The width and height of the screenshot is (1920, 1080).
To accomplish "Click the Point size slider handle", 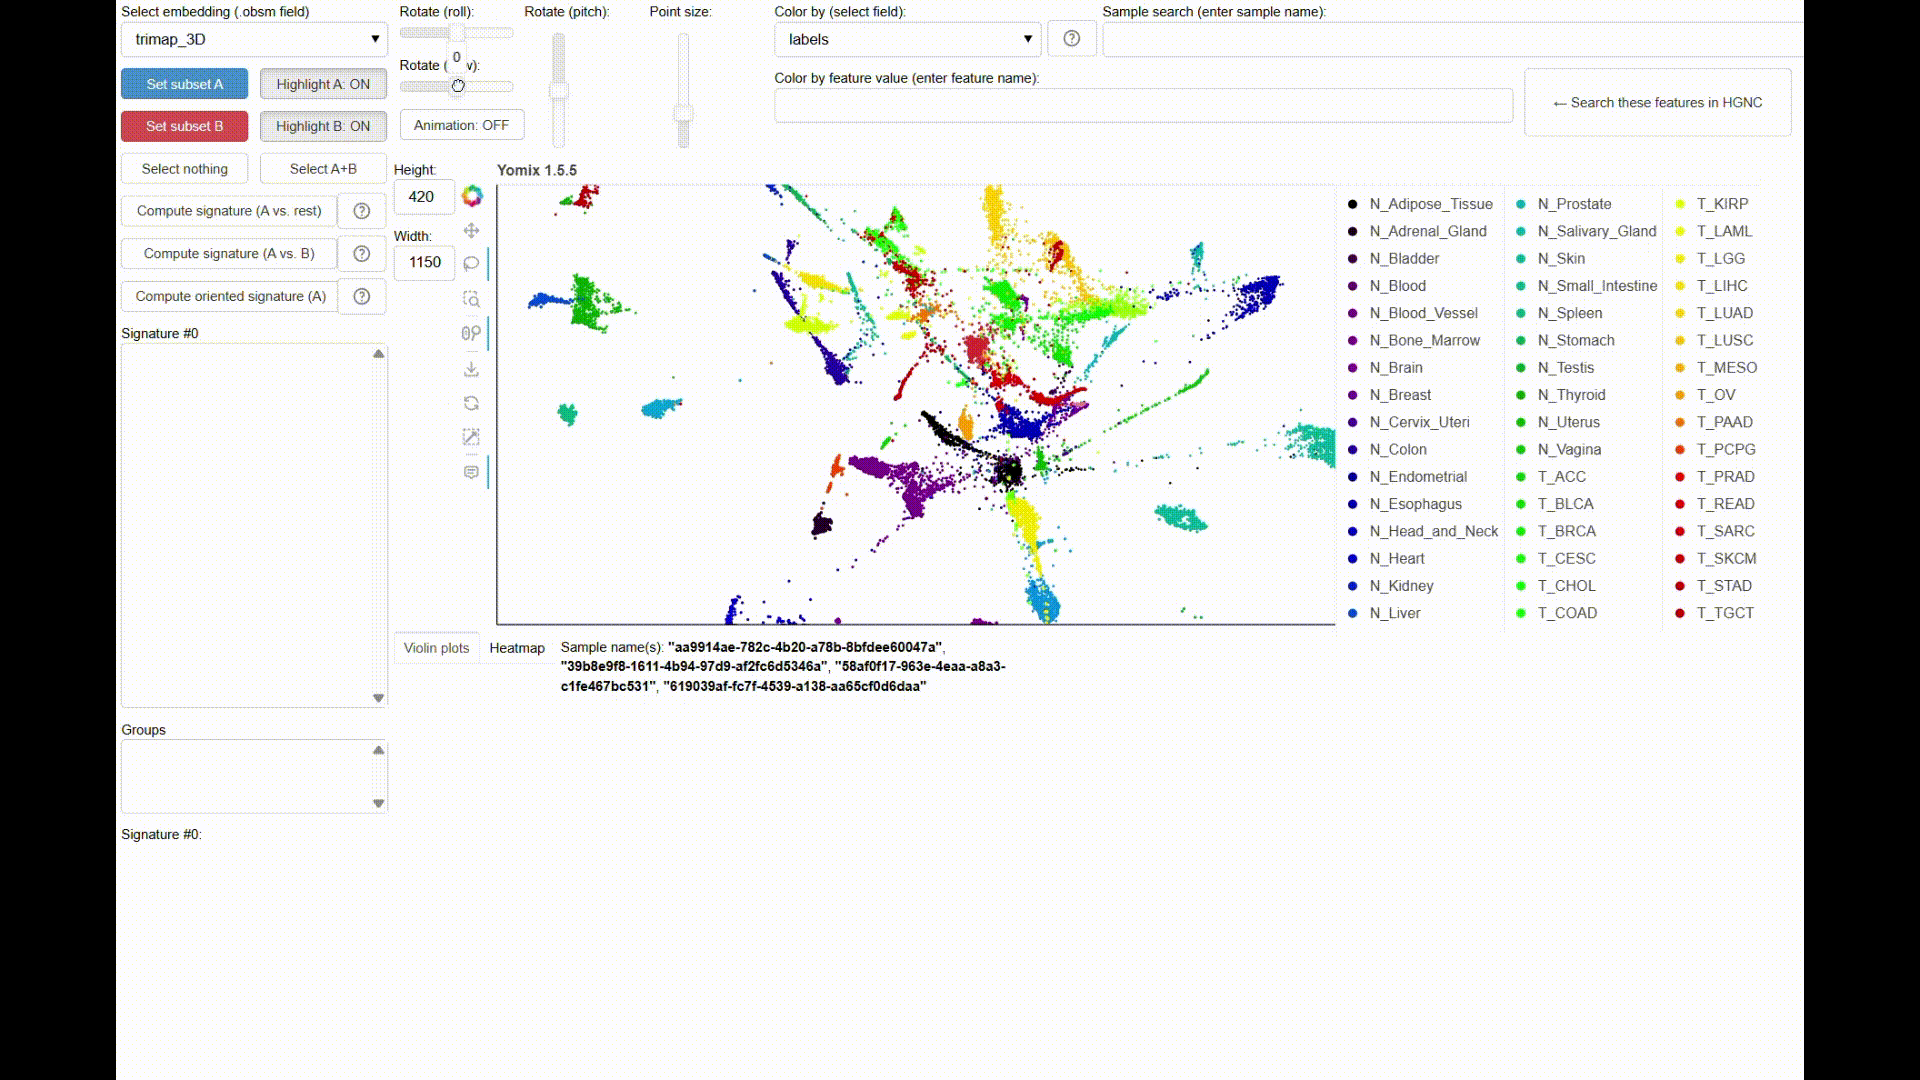I will pos(683,113).
